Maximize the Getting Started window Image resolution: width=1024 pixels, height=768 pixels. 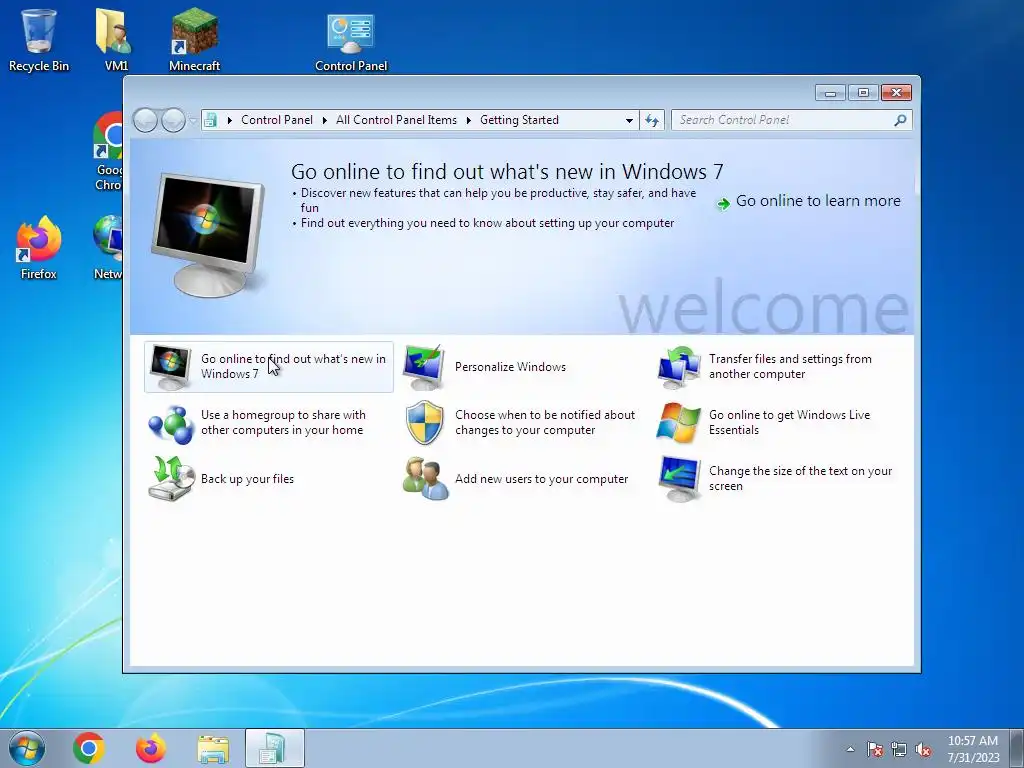coord(863,93)
